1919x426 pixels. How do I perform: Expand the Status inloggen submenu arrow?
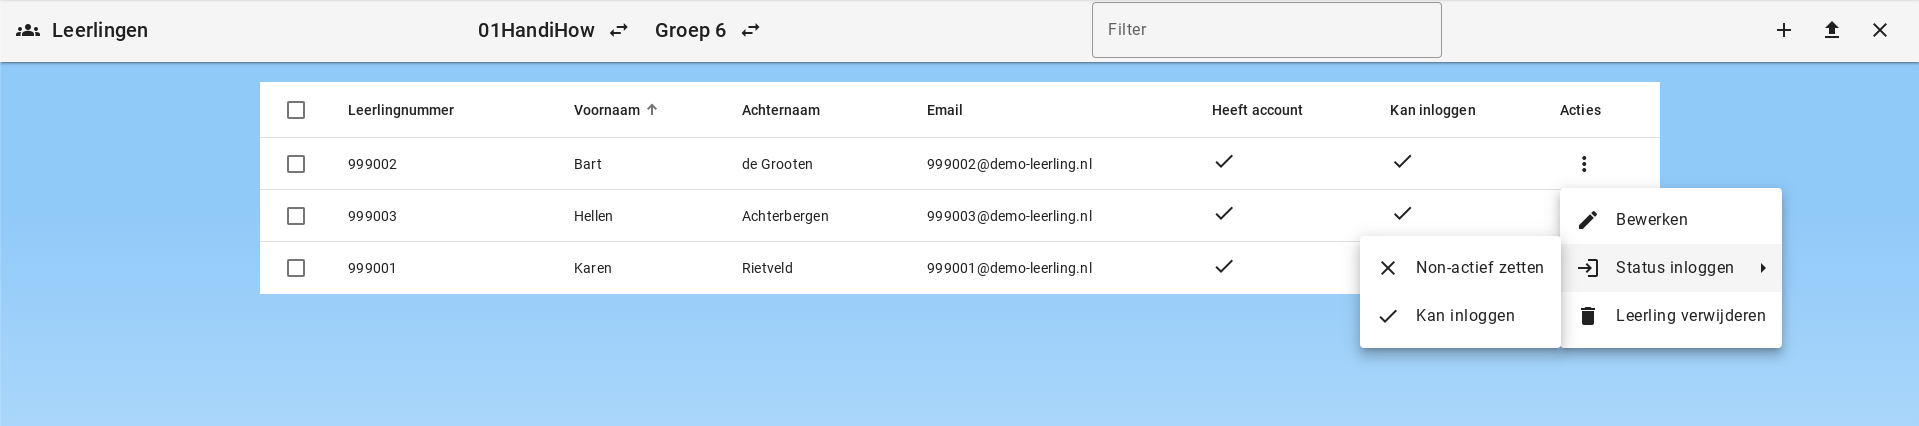point(1762,268)
